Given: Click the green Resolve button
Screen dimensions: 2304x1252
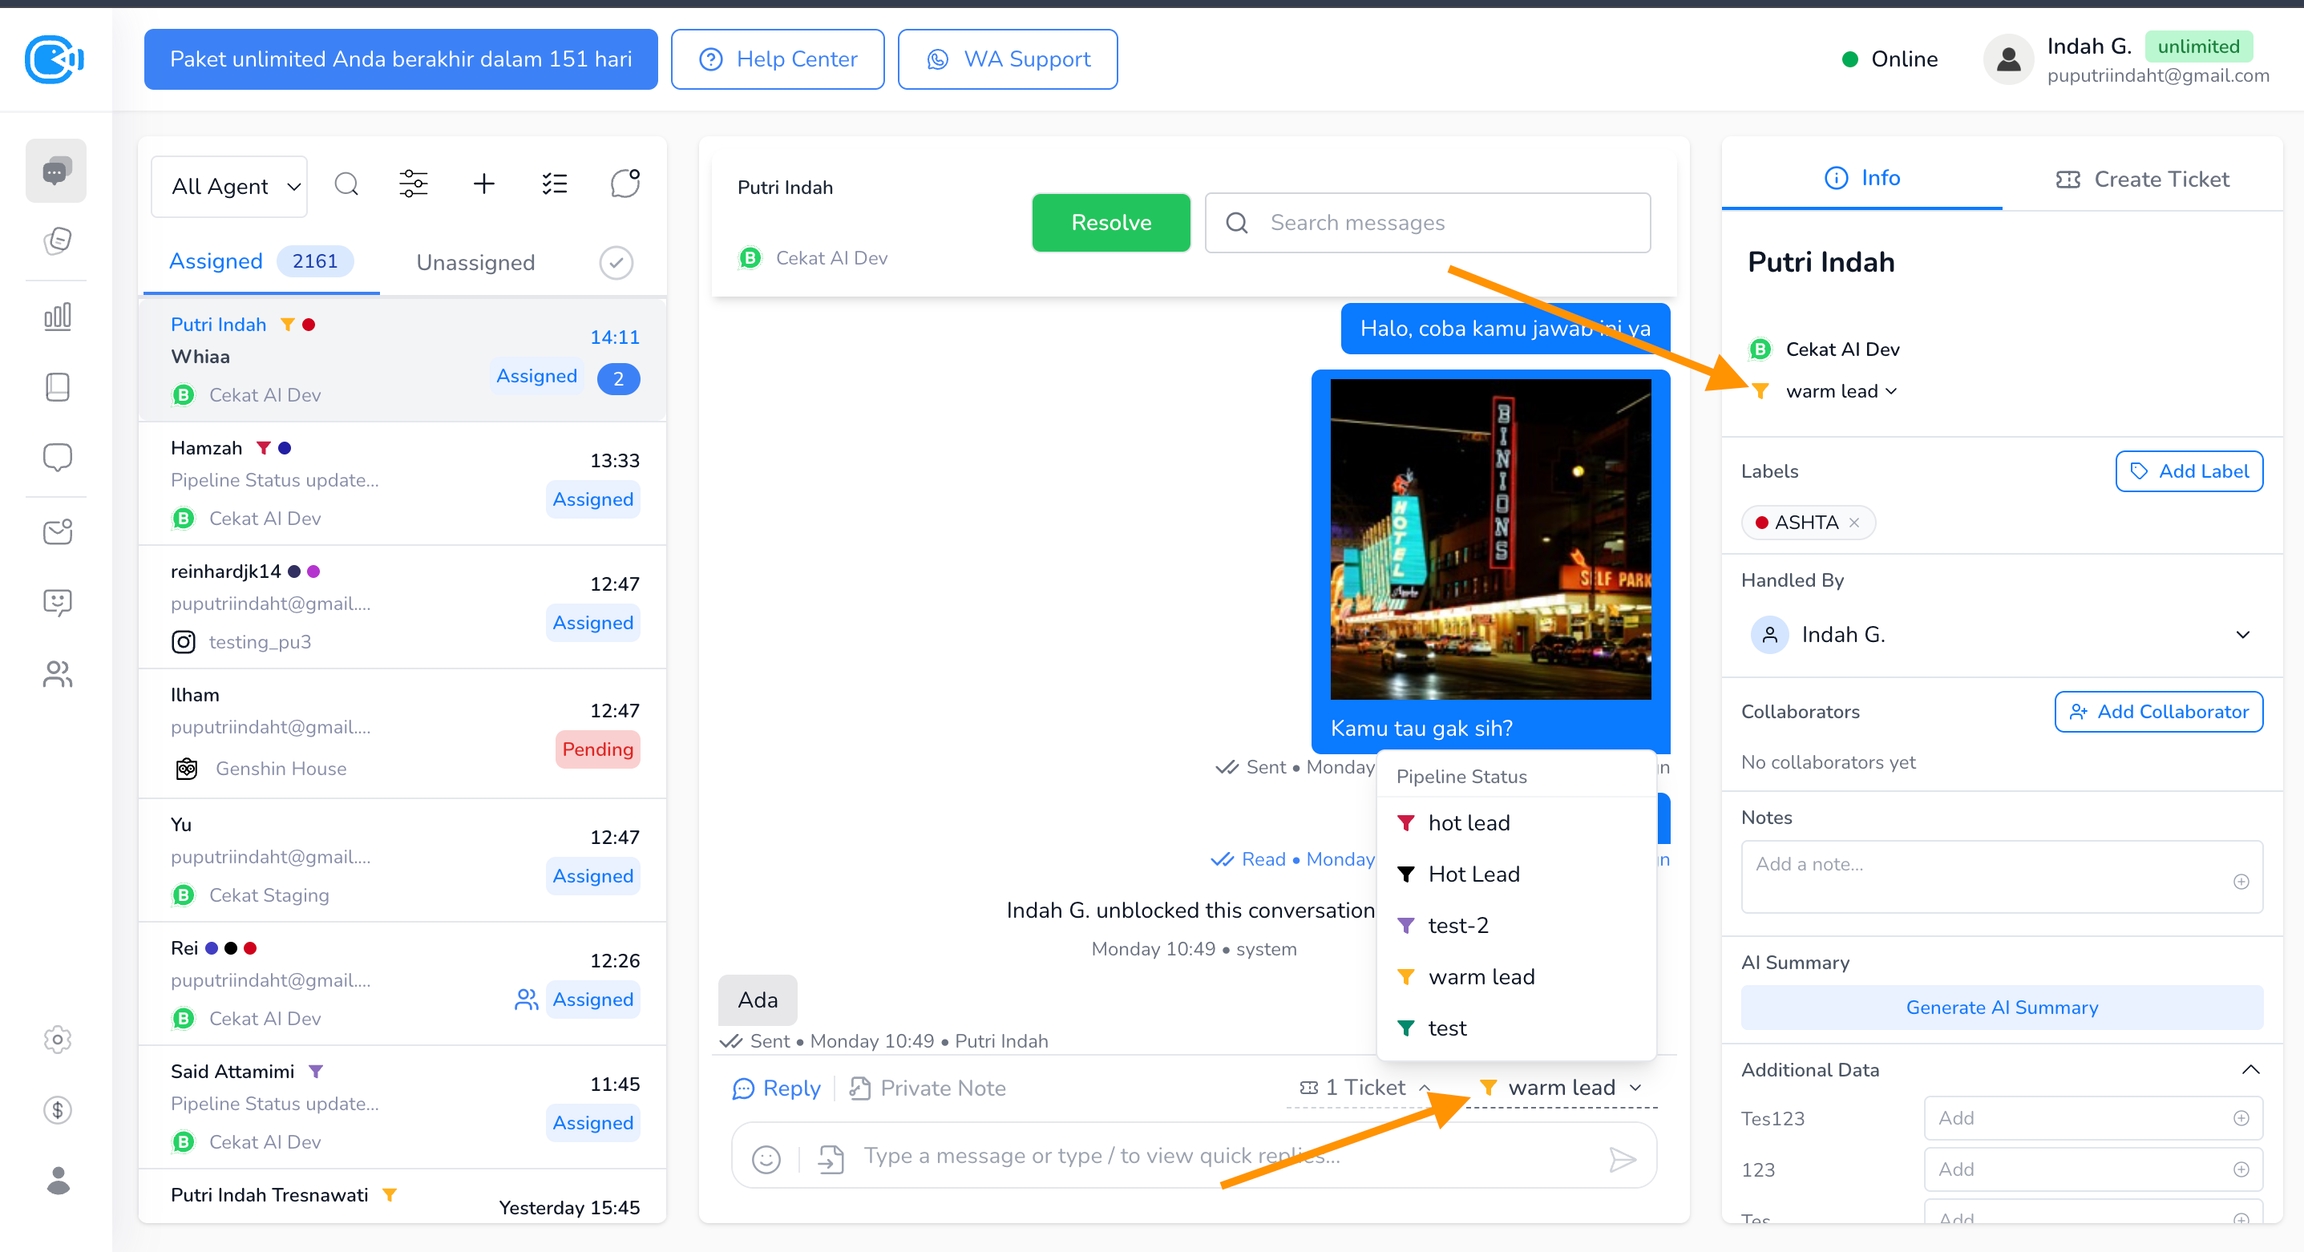Looking at the screenshot, I should (1110, 223).
